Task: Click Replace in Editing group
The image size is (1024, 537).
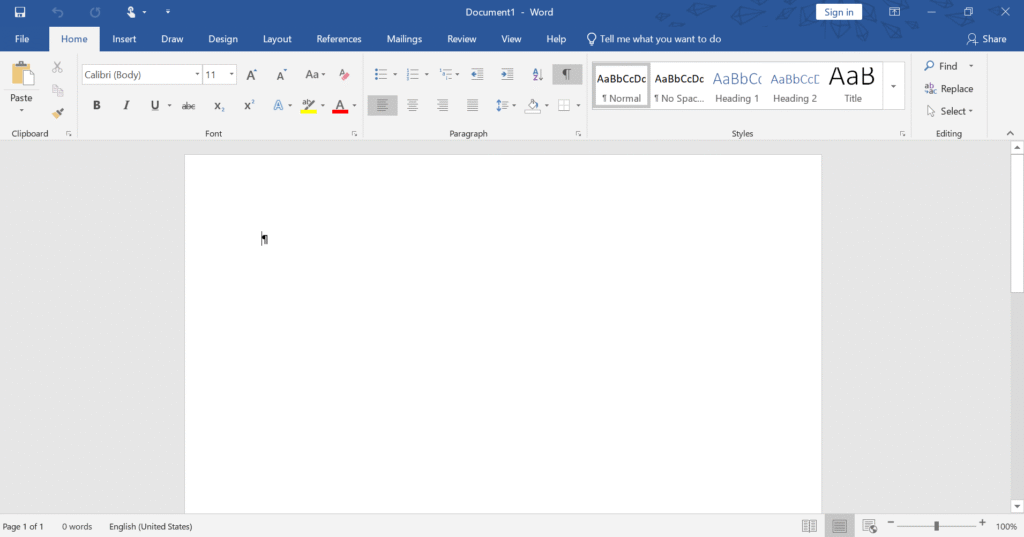Action: 949,88
